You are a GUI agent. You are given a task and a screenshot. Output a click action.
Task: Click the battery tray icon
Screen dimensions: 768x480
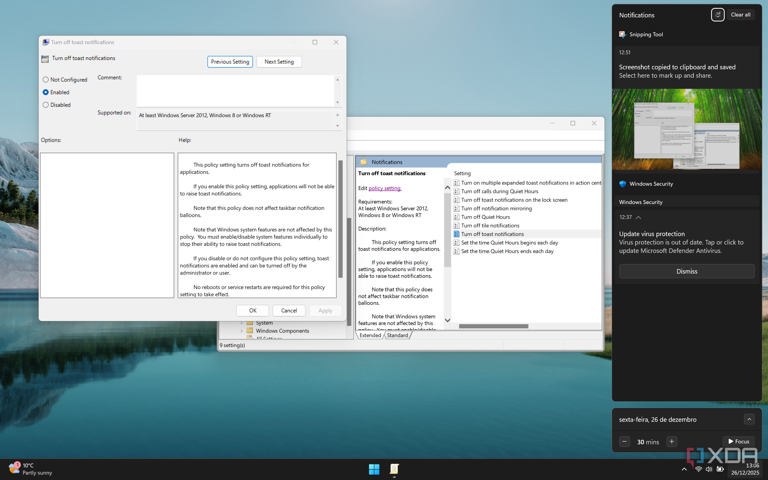click(720, 469)
